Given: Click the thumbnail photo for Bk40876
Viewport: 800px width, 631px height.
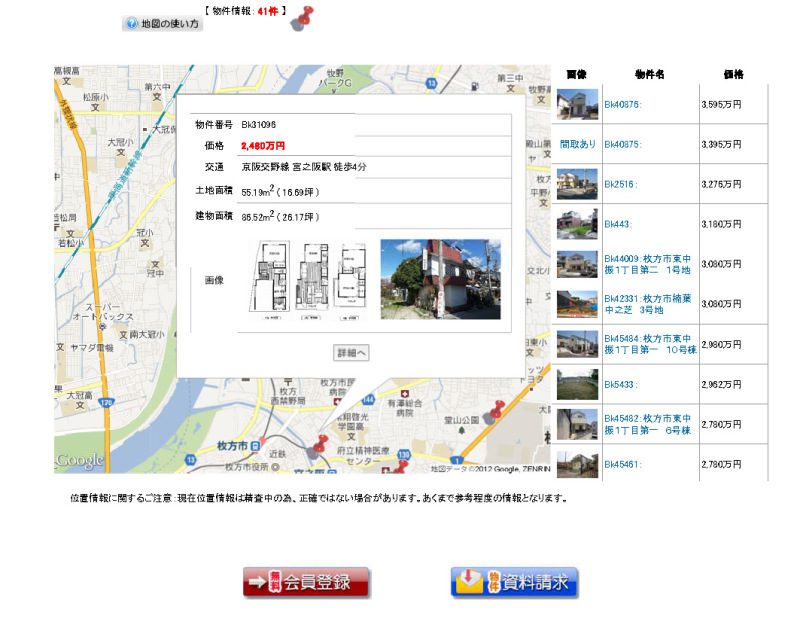Looking at the screenshot, I should (577, 104).
